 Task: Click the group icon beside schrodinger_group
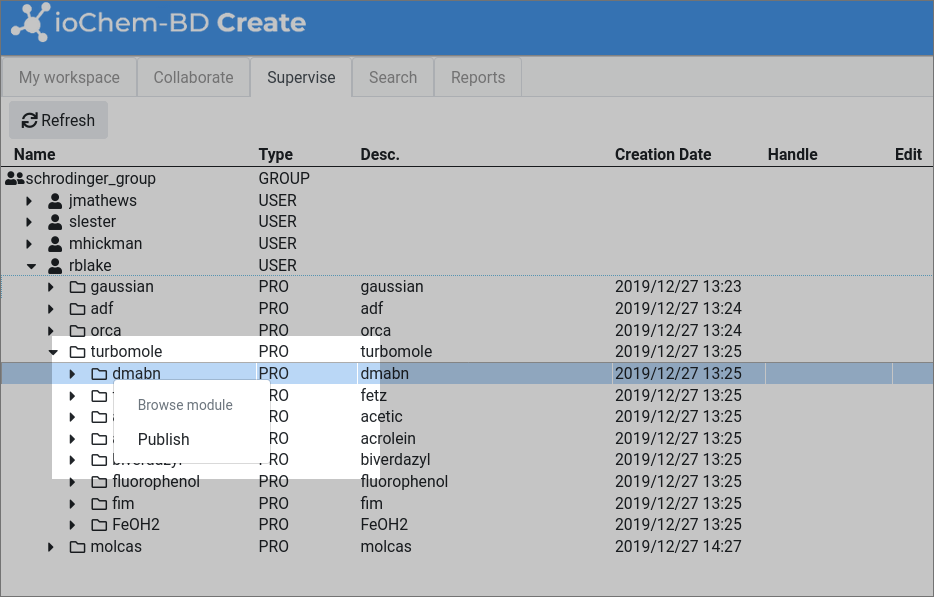click(13, 178)
